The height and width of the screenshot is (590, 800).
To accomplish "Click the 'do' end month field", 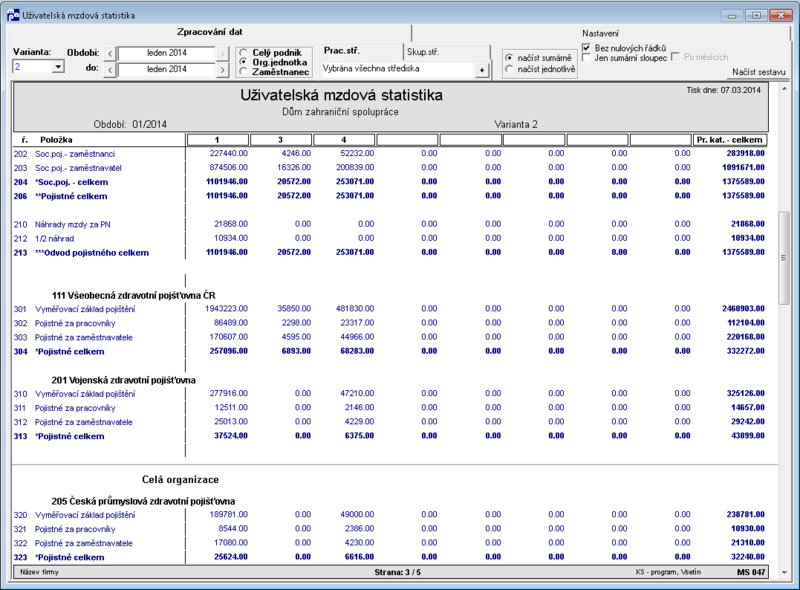I will tap(166, 69).
